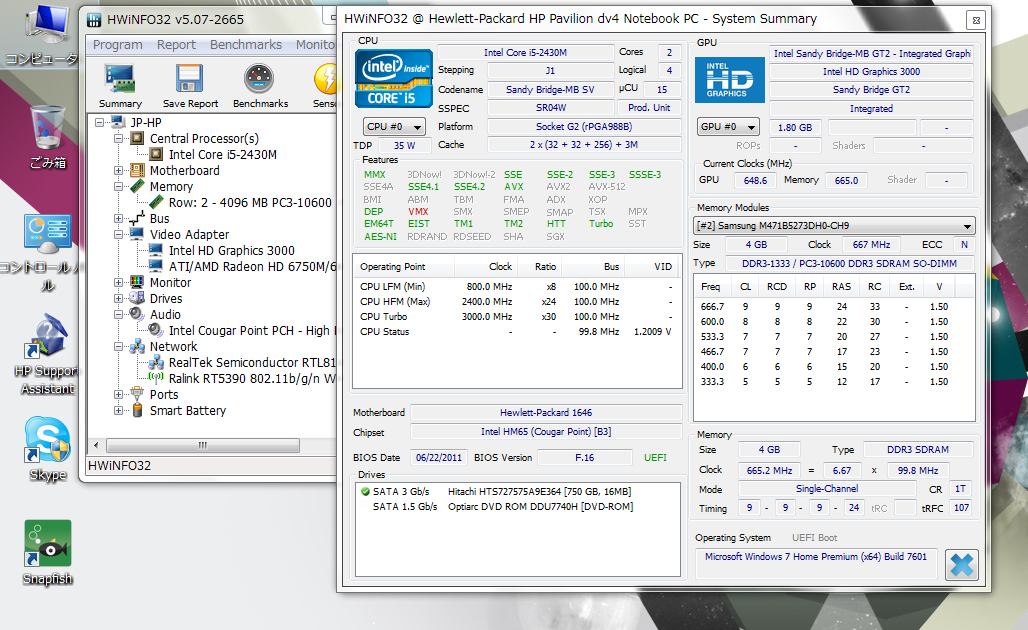The image size is (1028, 630).
Task: Expand the Smart Battery node
Action: click(118, 410)
